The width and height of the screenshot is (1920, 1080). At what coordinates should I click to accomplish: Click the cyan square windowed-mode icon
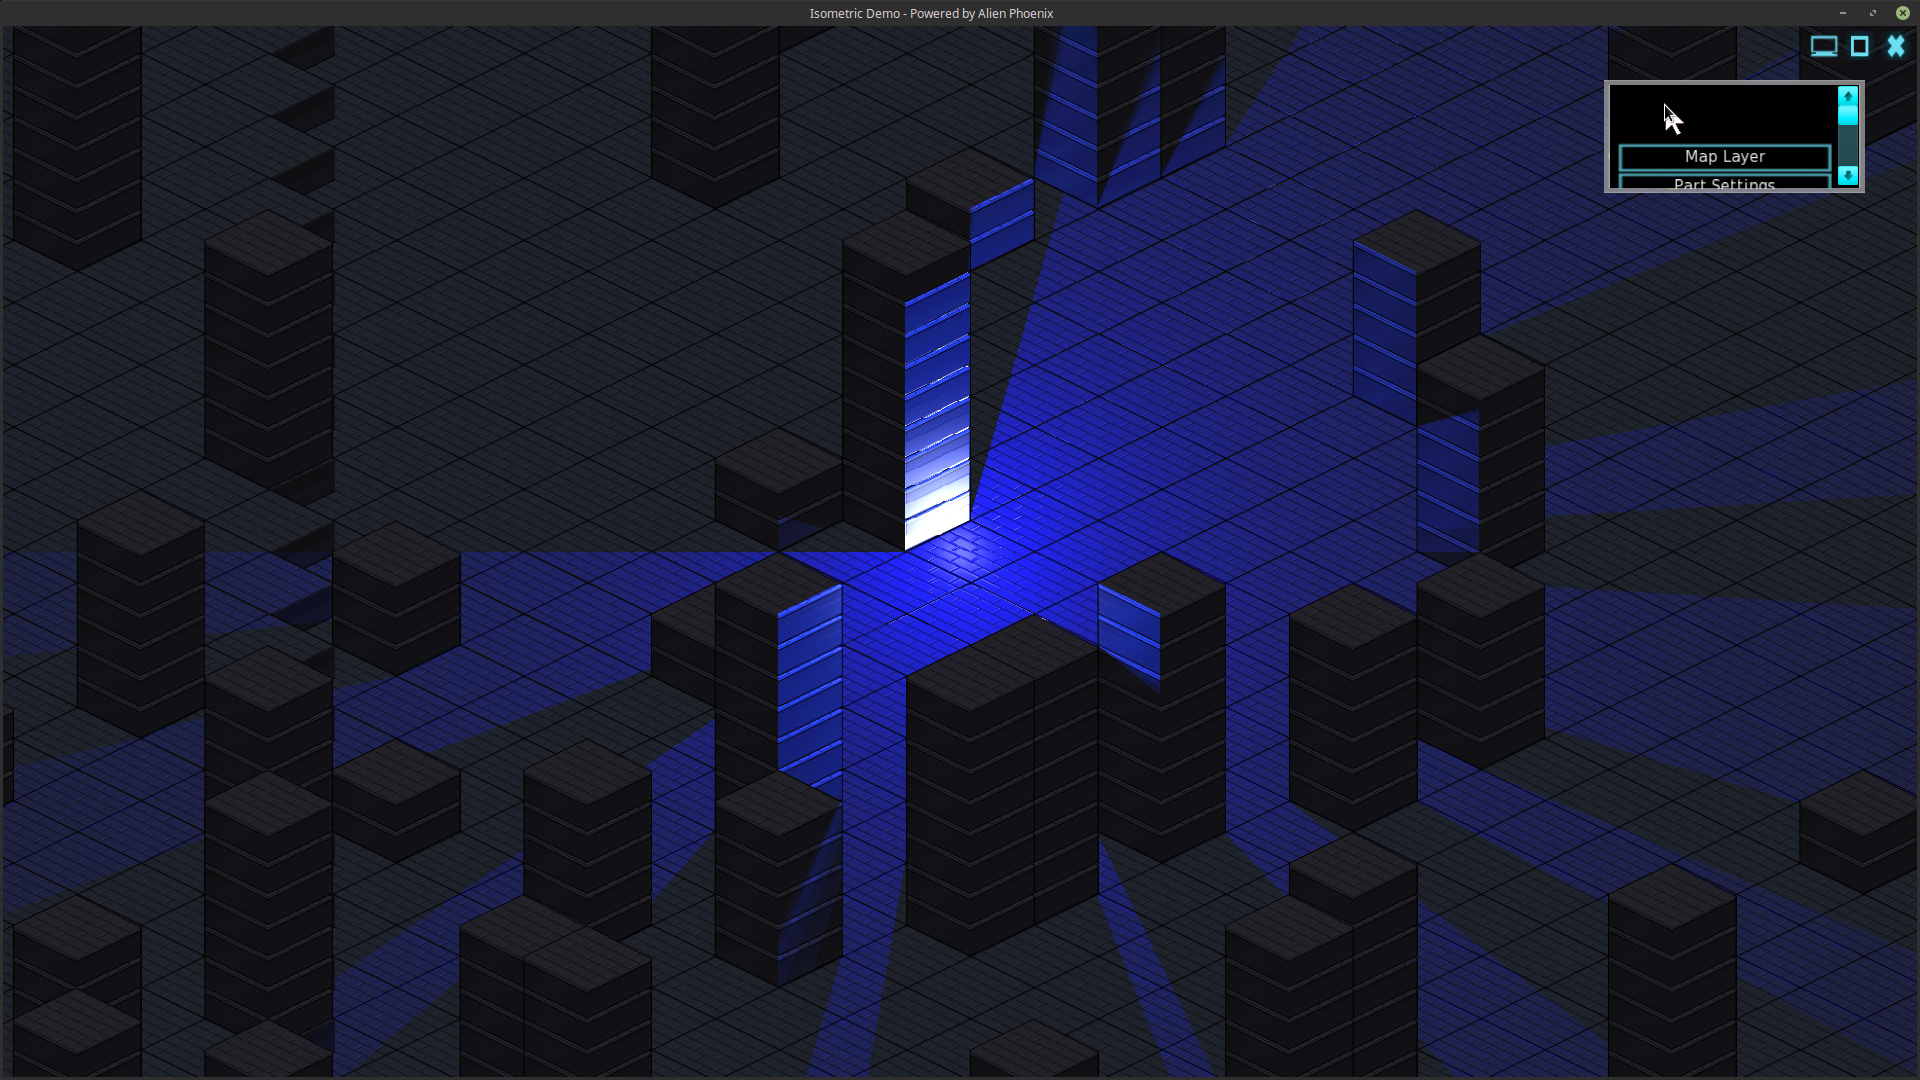coord(1860,46)
